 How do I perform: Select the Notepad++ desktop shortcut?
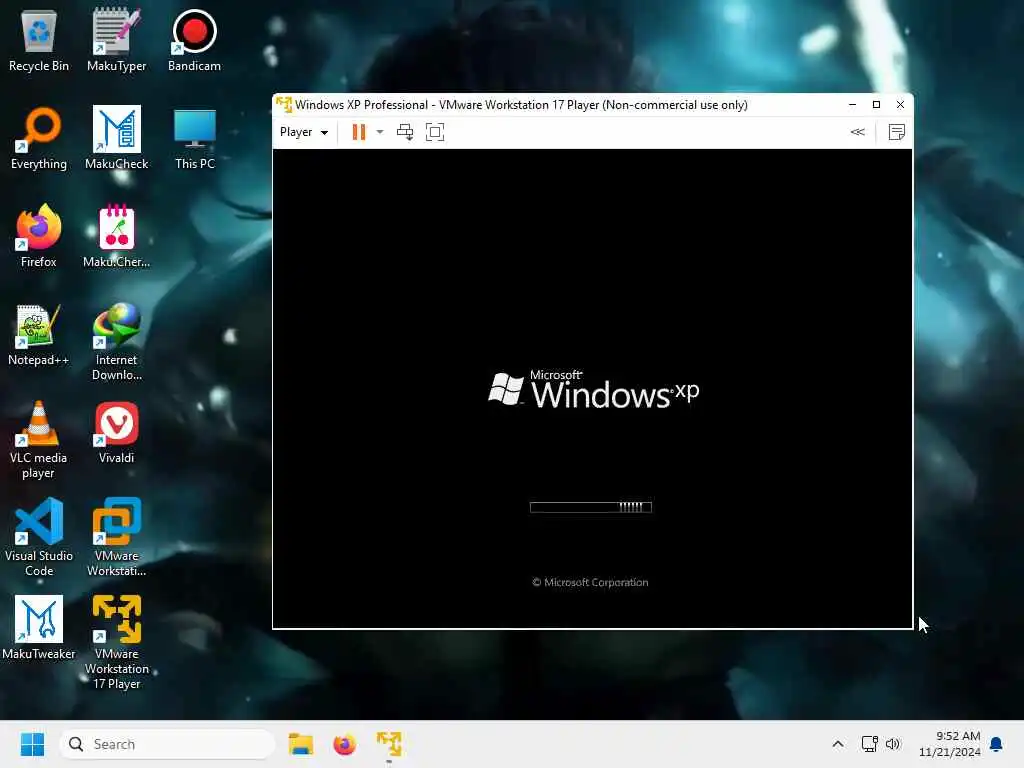(x=39, y=334)
